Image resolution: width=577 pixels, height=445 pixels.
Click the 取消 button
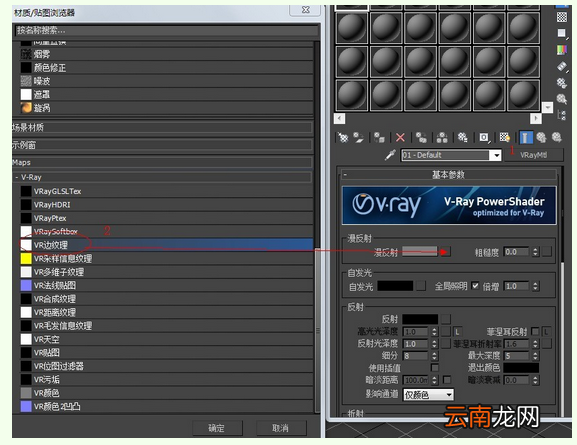click(x=281, y=428)
